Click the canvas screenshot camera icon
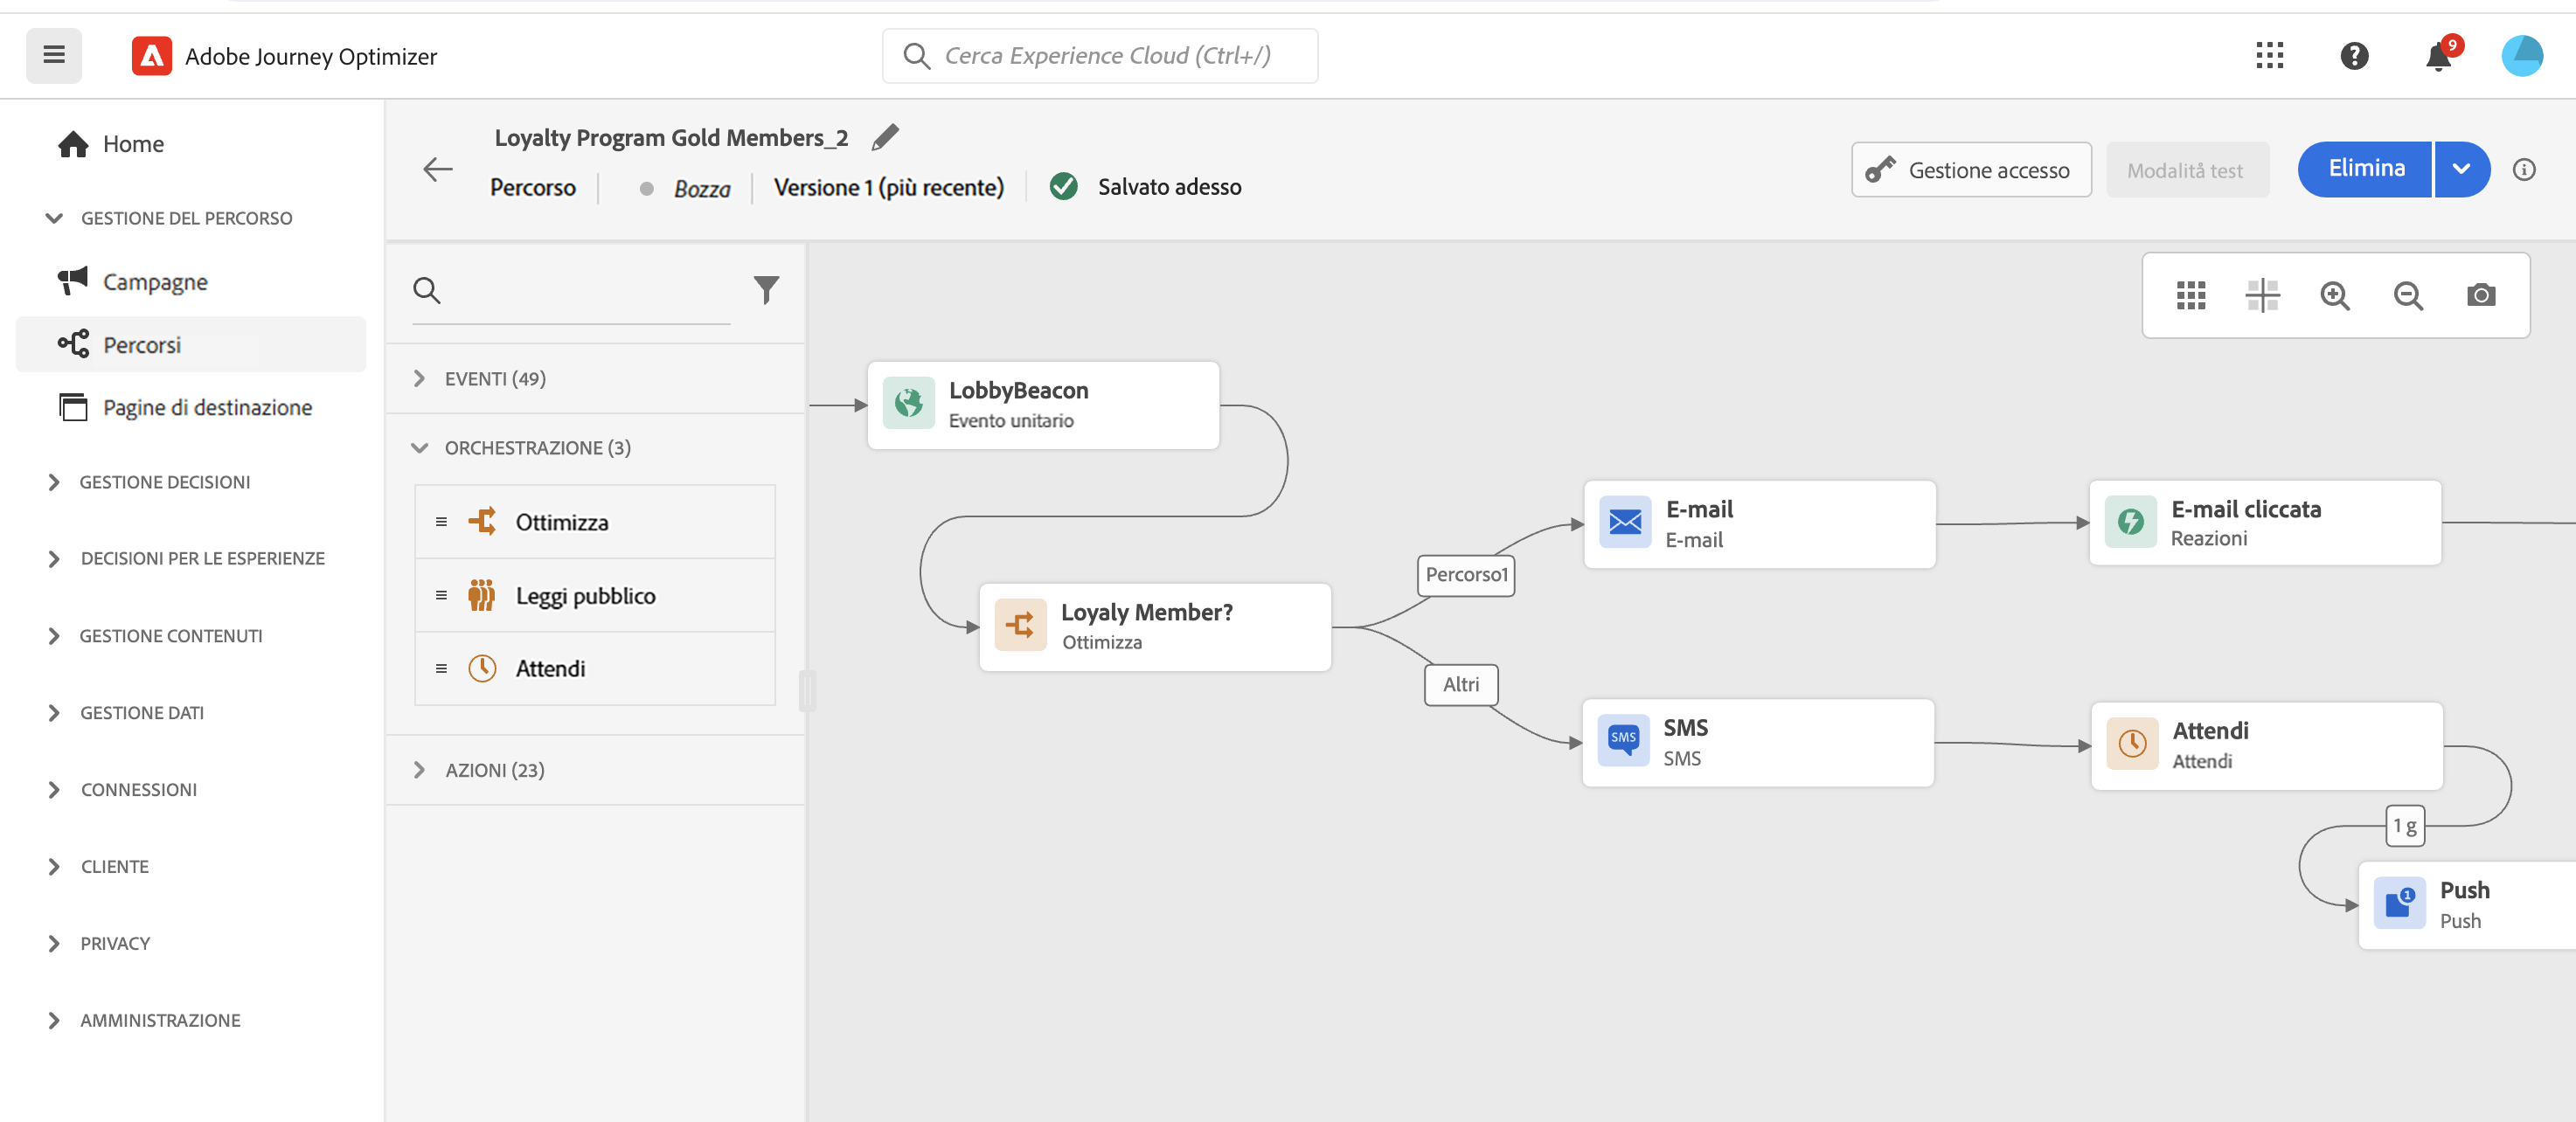Screen dimensions: 2576x1122 point(2480,295)
